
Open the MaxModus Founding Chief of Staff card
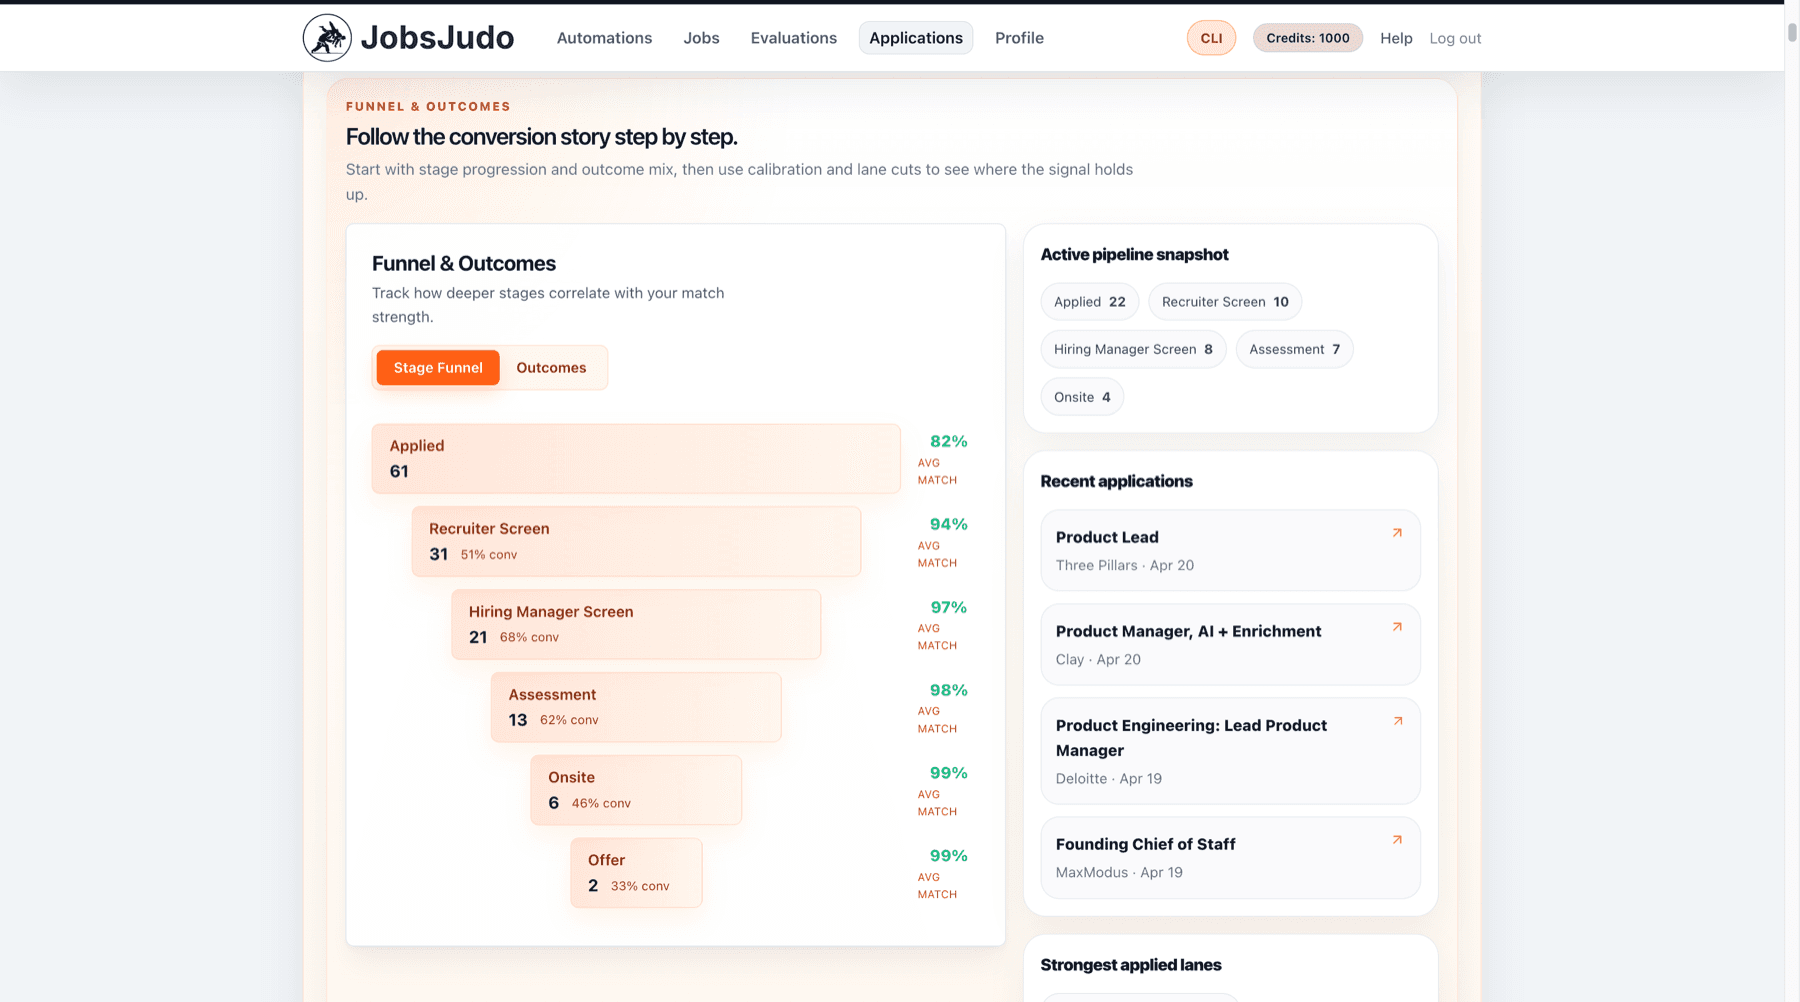click(x=1230, y=858)
